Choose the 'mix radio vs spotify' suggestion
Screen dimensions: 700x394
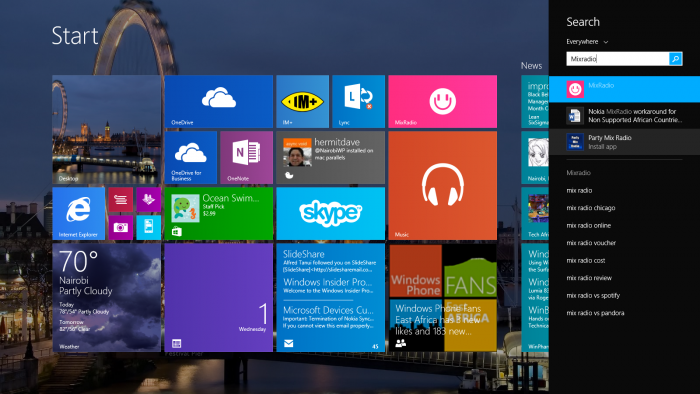pyautogui.click(x=593, y=295)
